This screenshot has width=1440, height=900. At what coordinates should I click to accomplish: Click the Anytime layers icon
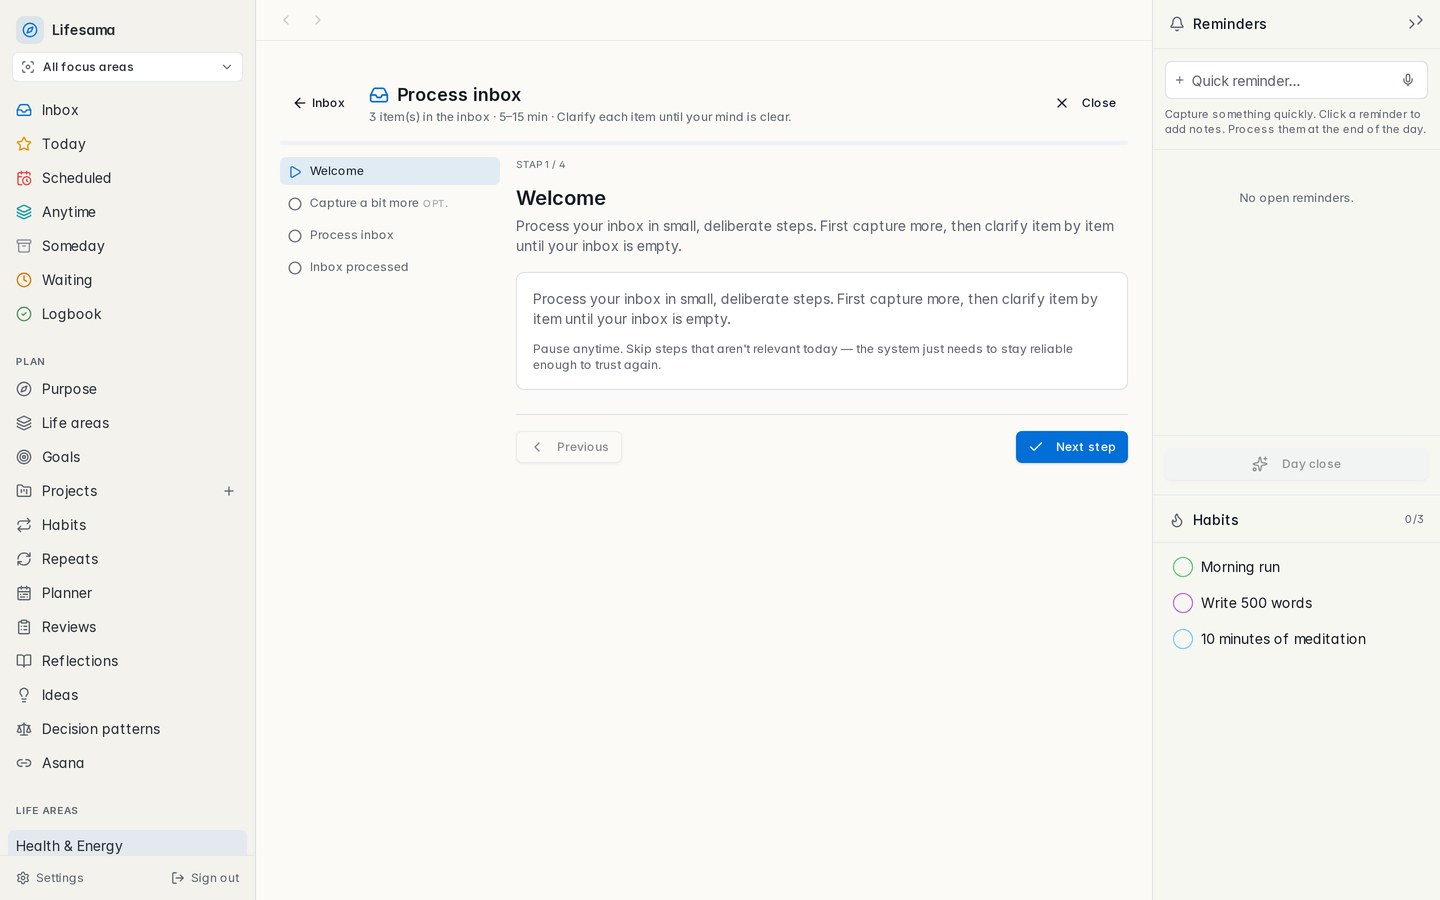coord(24,212)
